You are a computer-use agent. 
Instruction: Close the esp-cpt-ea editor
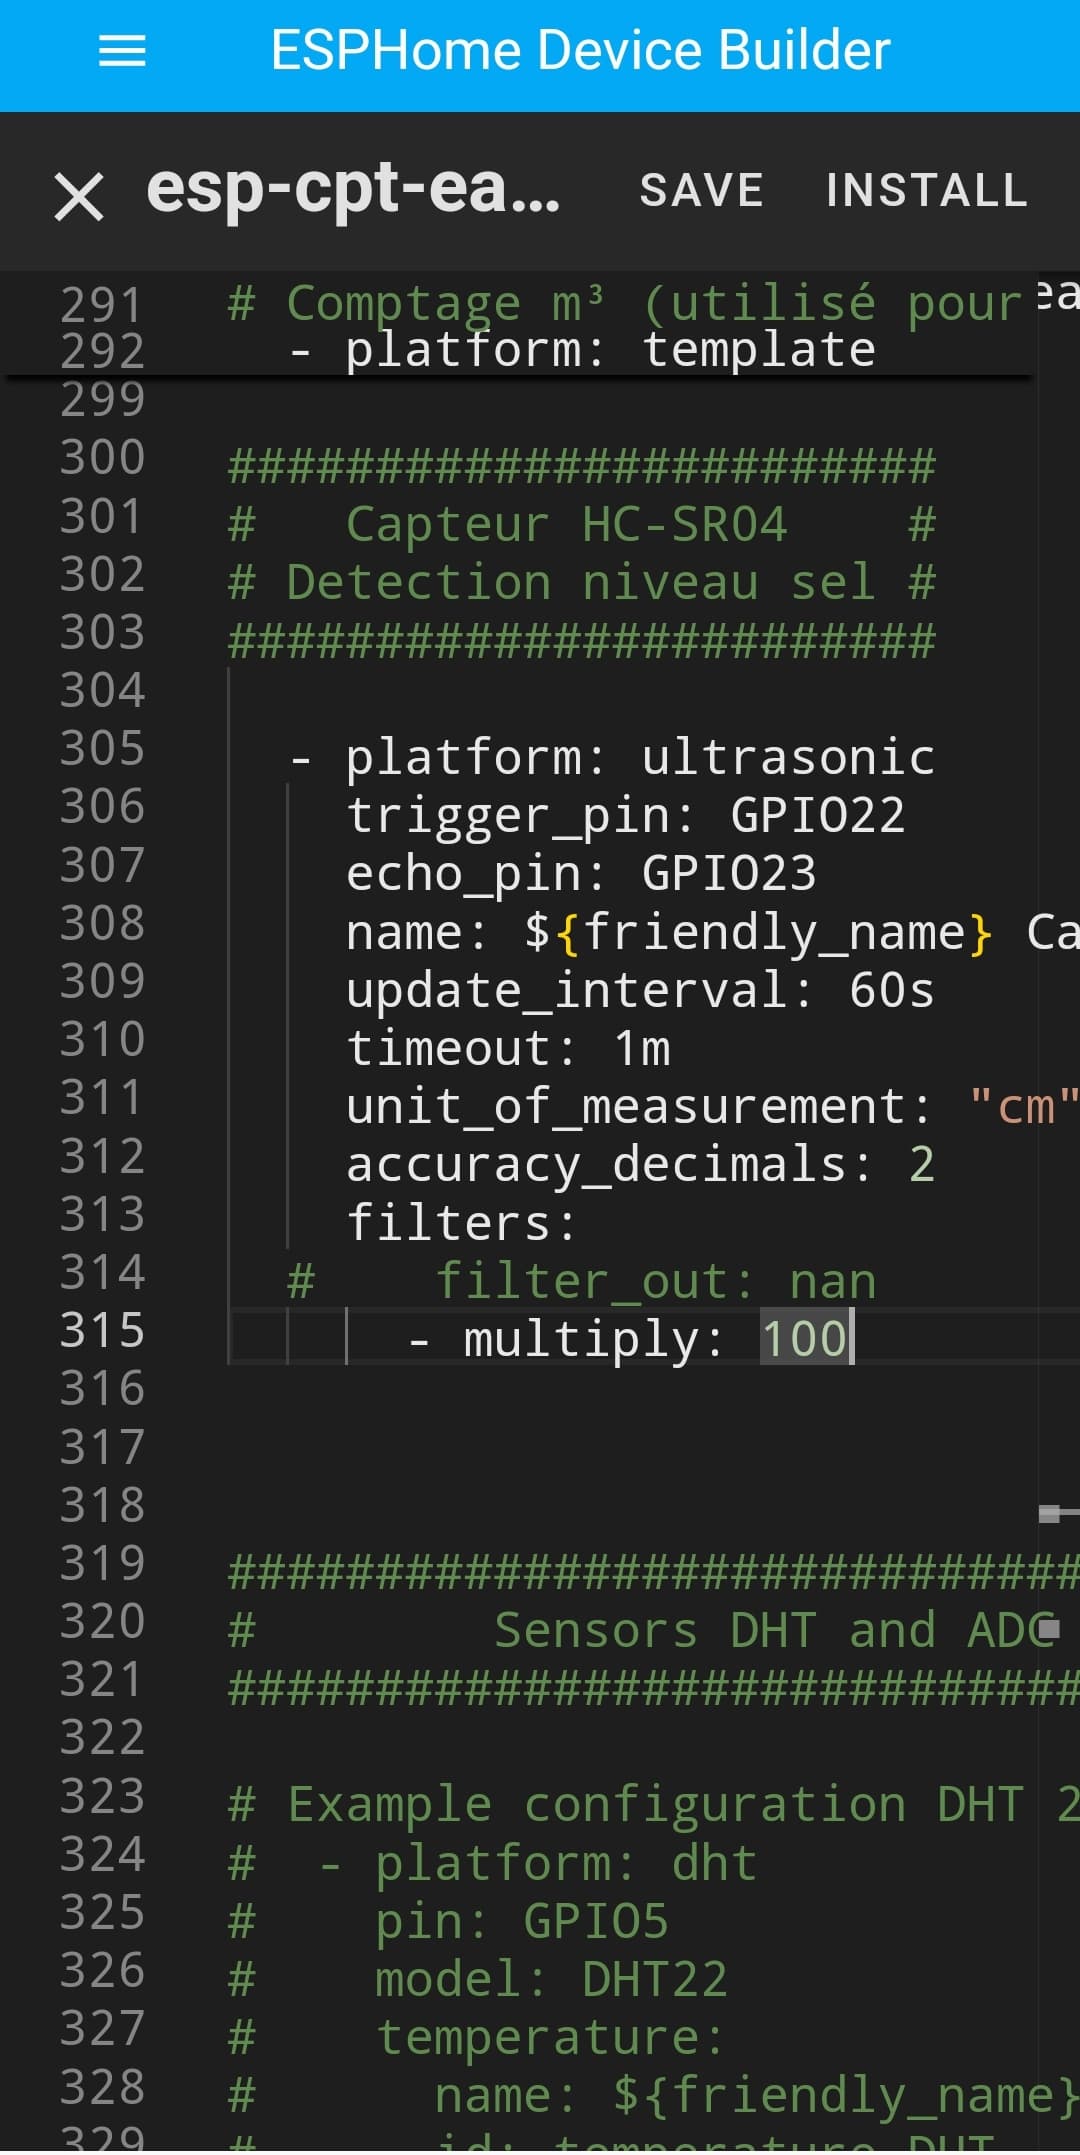pyautogui.click(x=79, y=195)
